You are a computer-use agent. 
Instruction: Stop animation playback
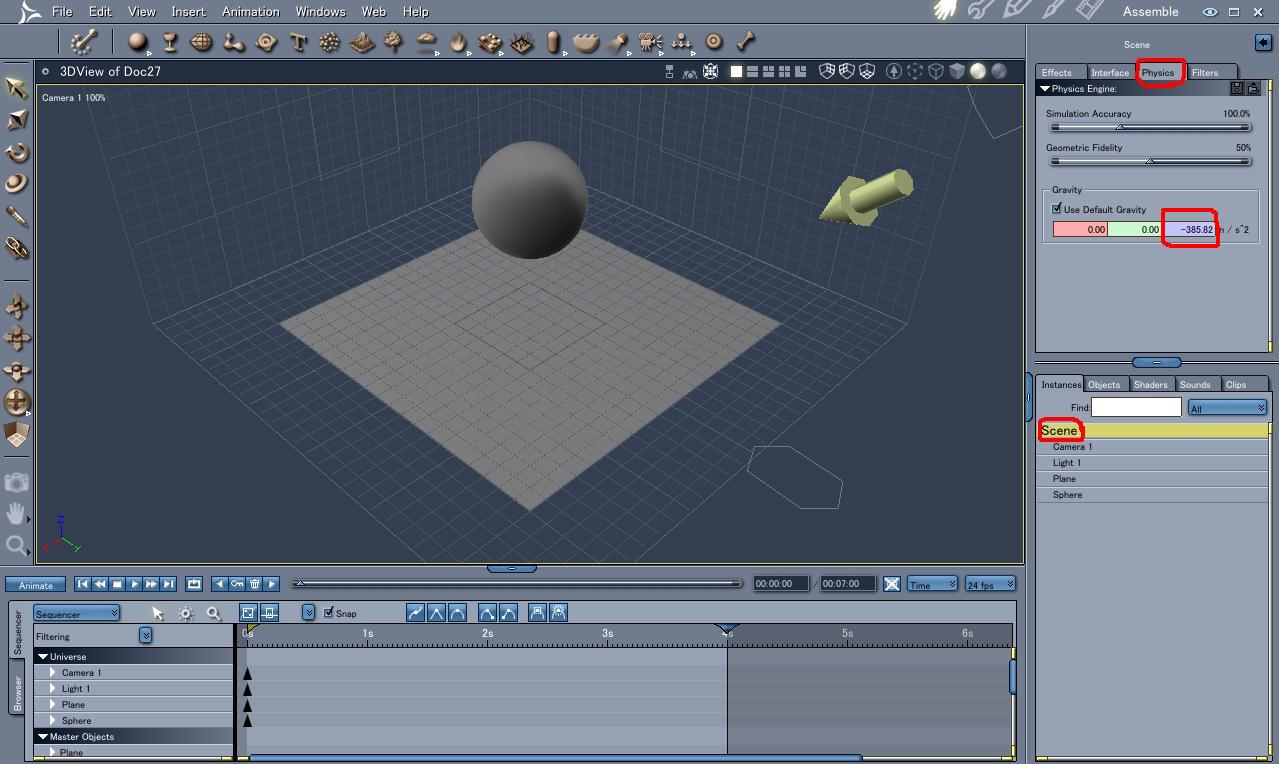(117, 583)
